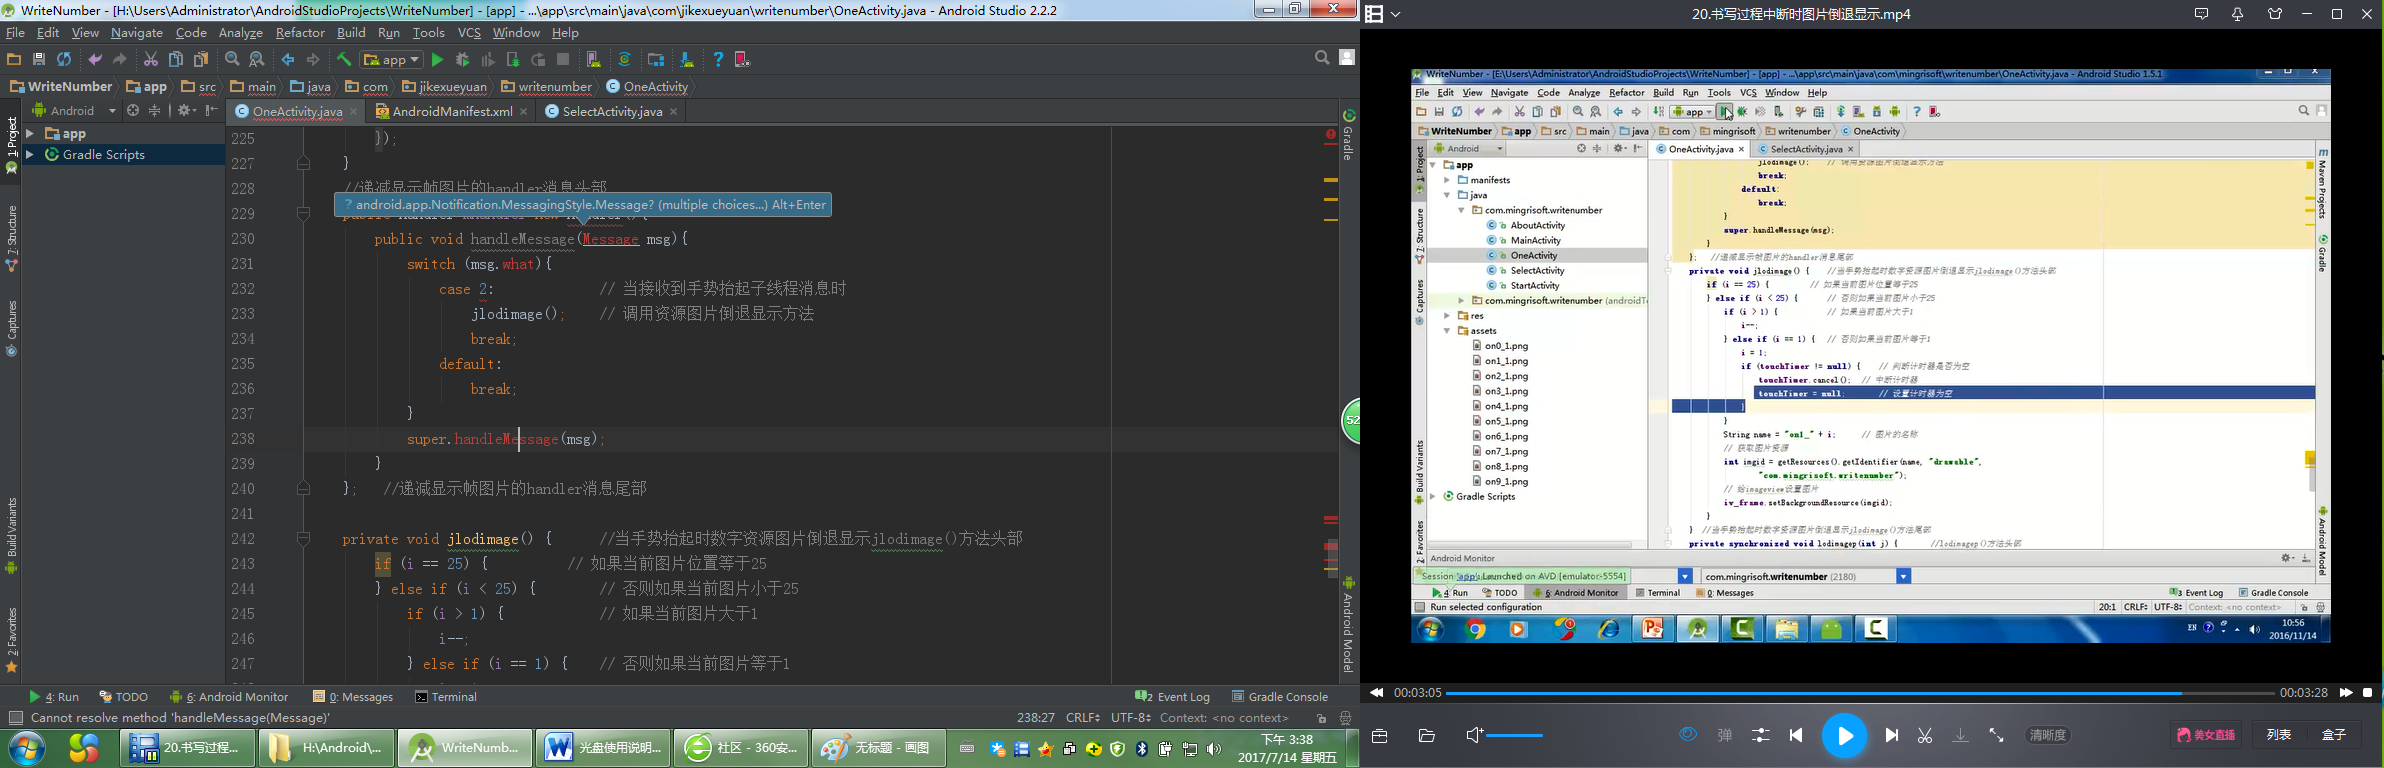
Task: Toggle the blue eye icon in player
Action: pos(1688,735)
